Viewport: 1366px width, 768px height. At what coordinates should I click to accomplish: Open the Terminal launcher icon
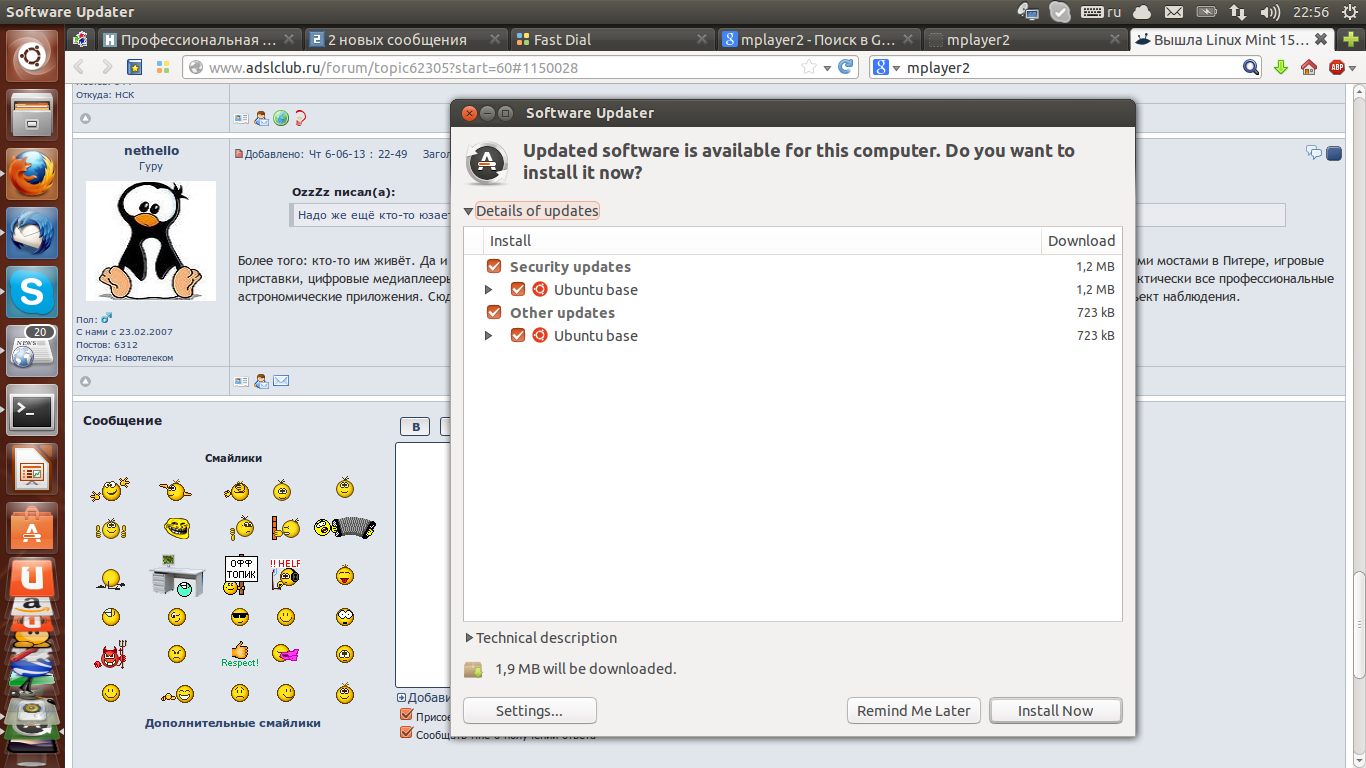point(32,410)
